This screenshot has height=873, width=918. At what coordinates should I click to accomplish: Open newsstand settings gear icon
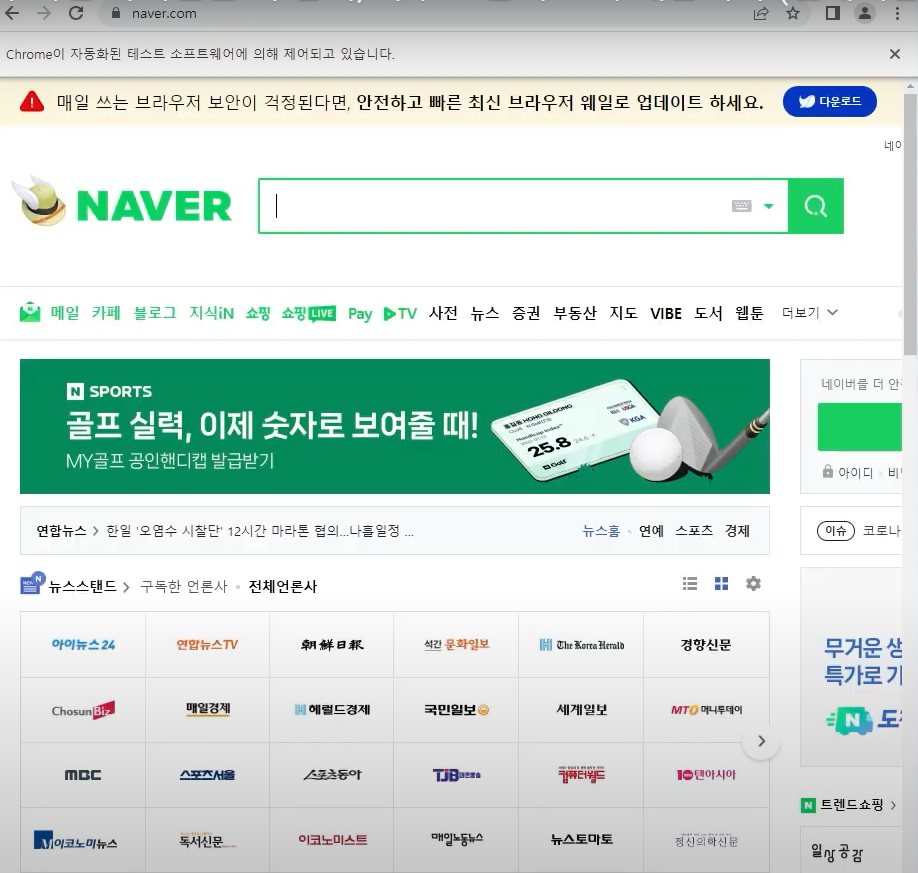pyautogui.click(x=753, y=584)
